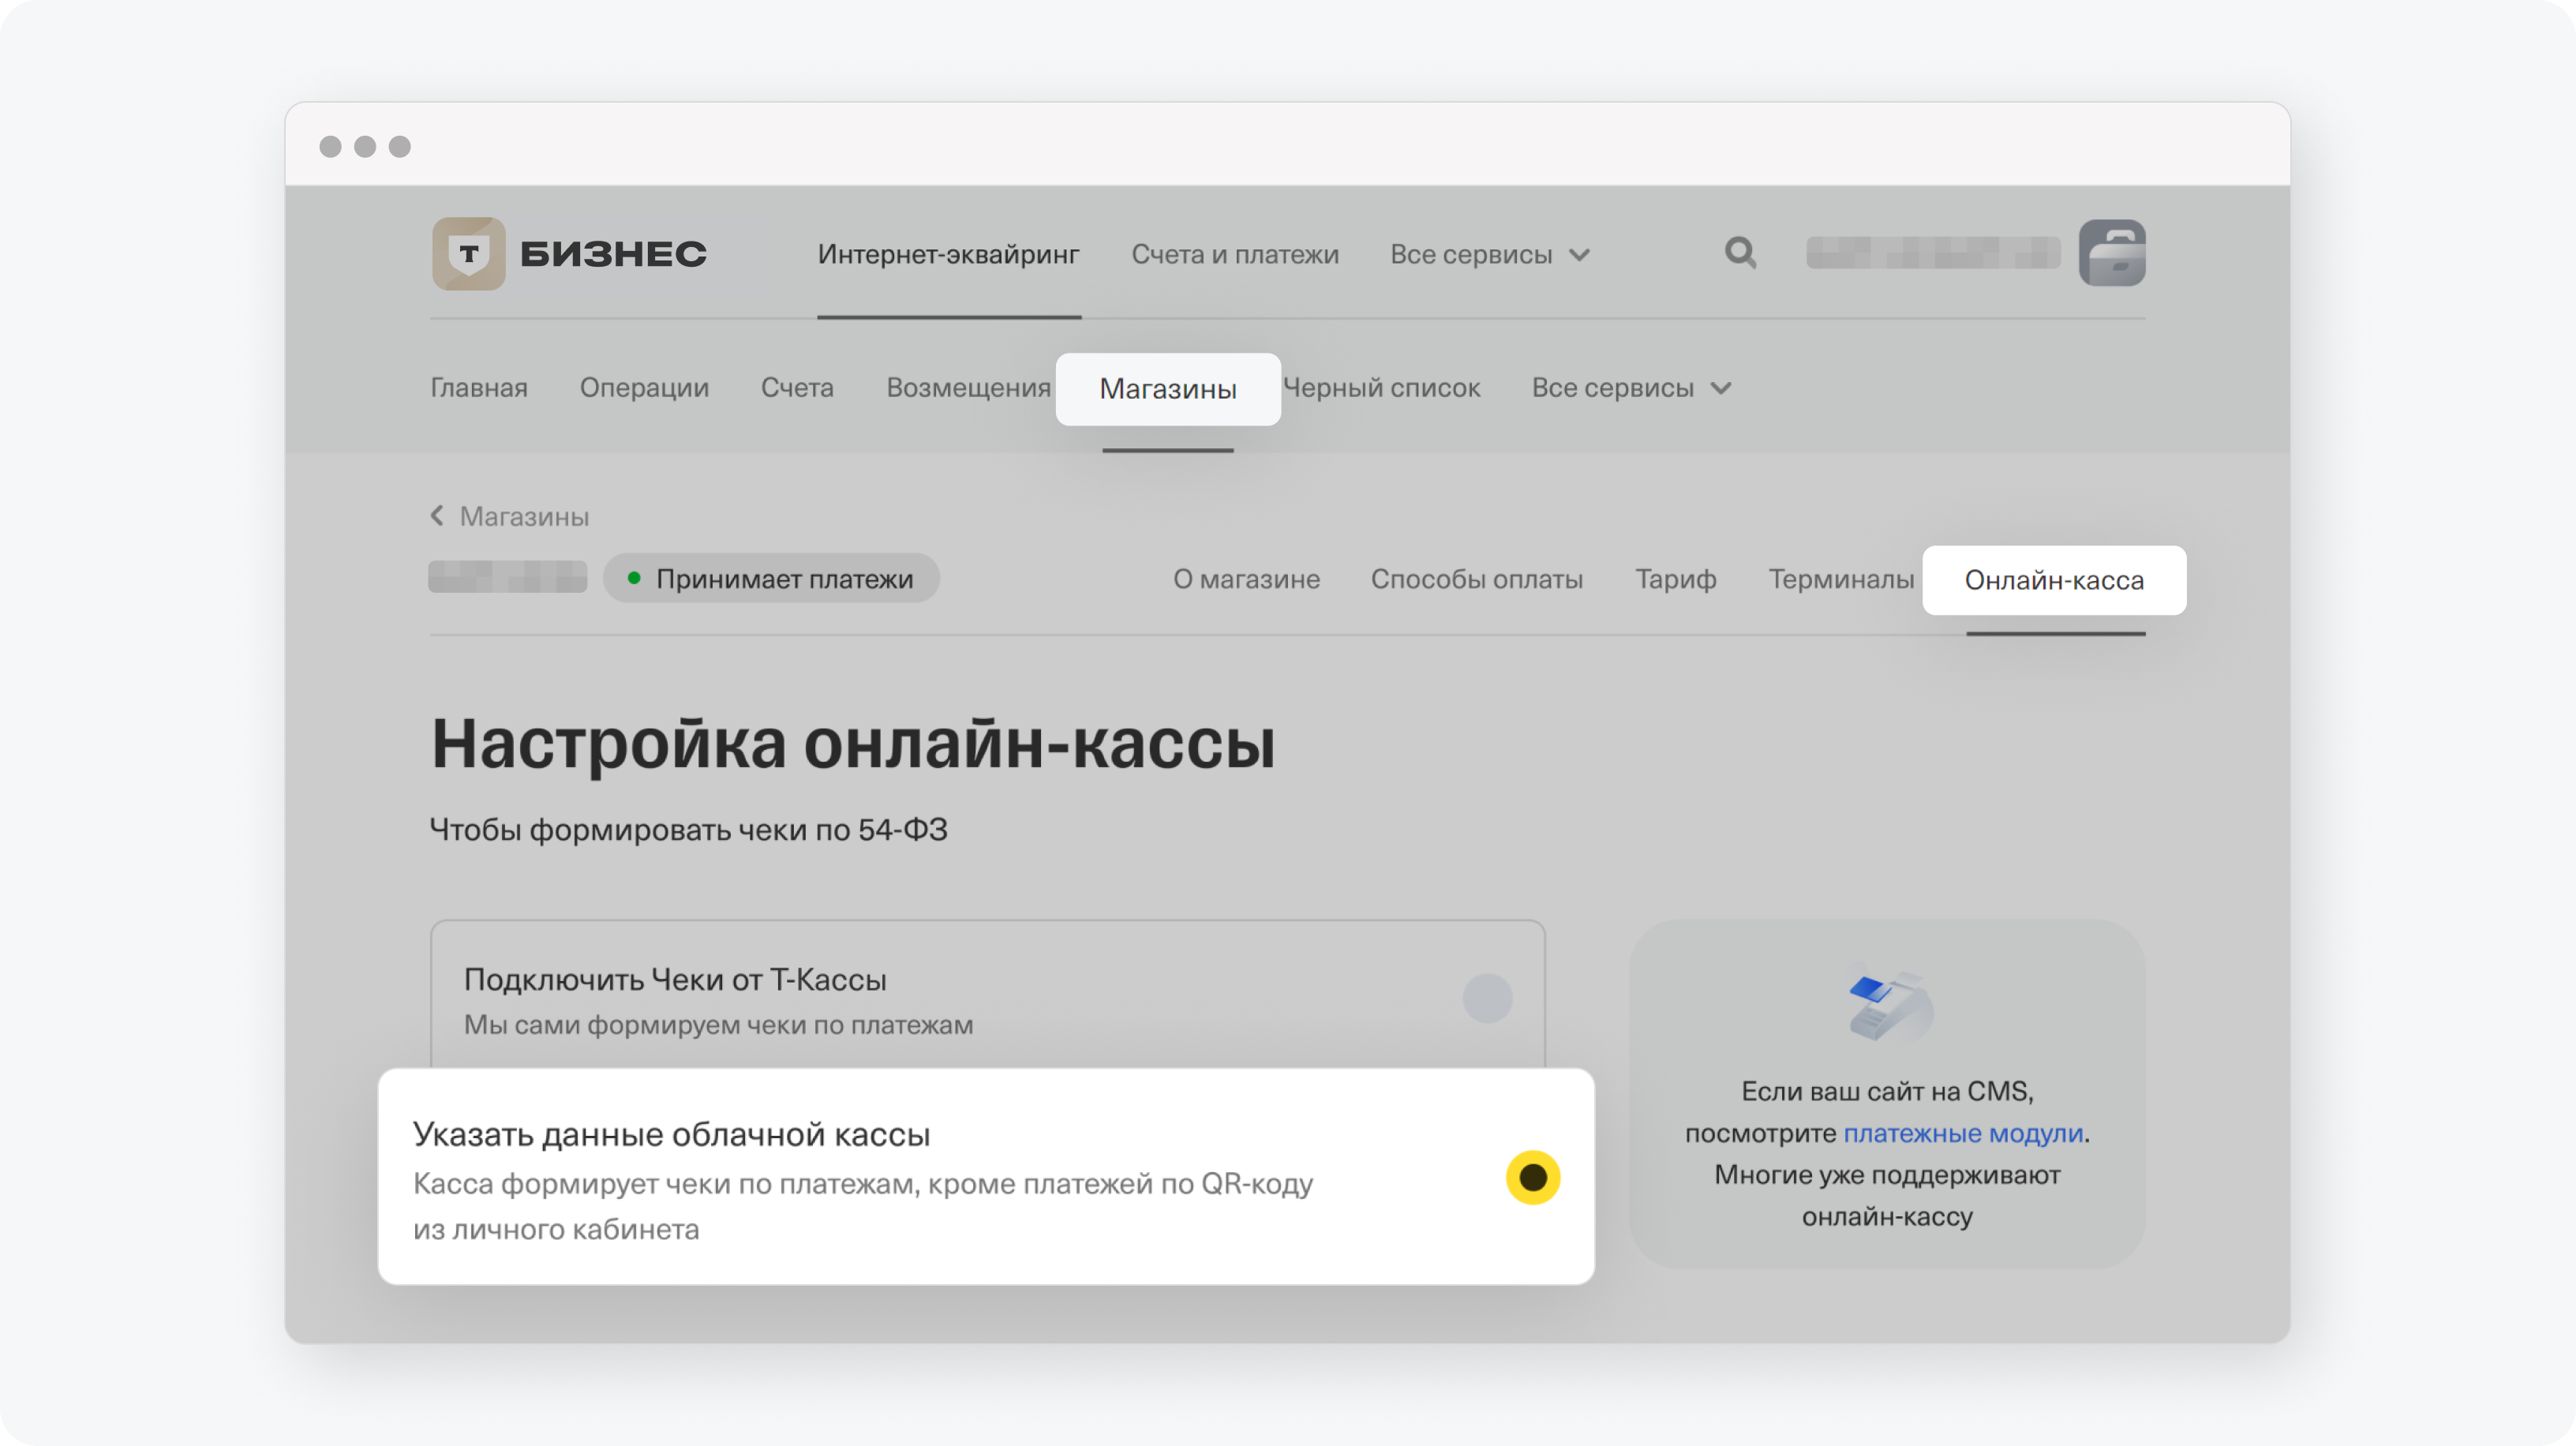Viewport: 2576px width, 1446px height.
Task: Select Подключить Чеки от Т-Кассы radio
Action: [1487, 998]
